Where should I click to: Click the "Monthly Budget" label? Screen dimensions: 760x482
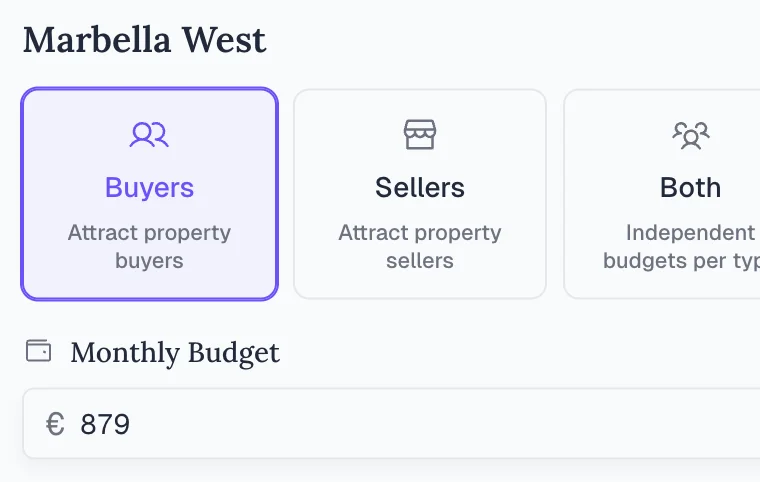coord(175,352)
